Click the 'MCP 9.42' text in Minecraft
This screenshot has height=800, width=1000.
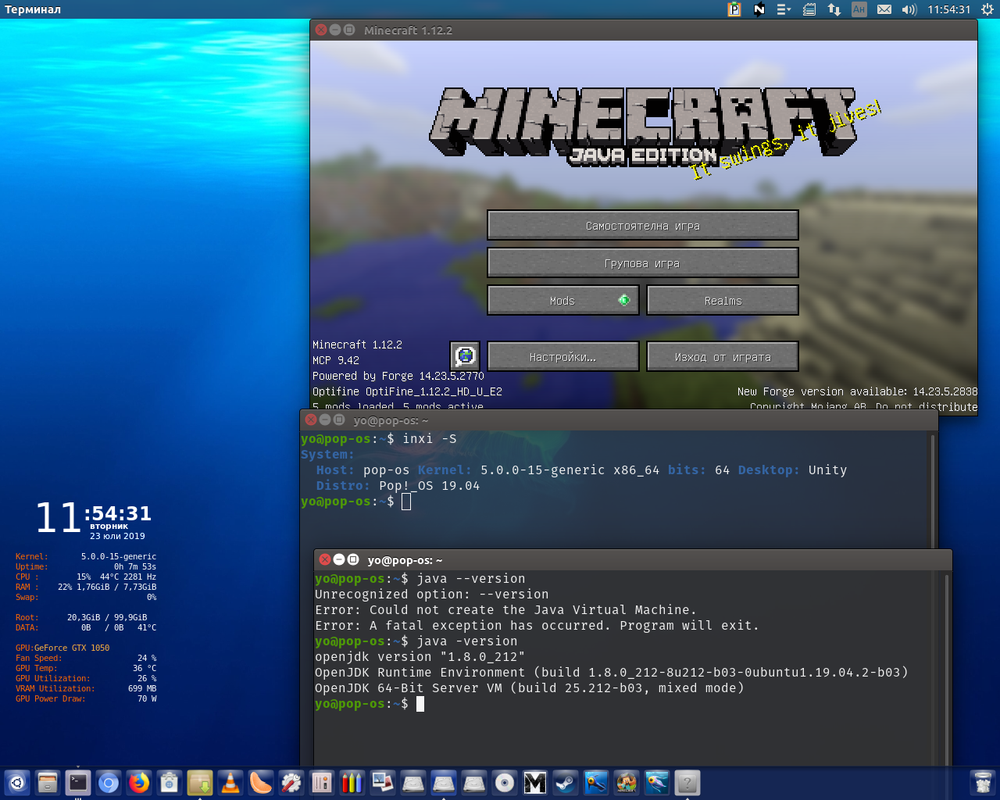pyautogui.click(x=335, y=360)
